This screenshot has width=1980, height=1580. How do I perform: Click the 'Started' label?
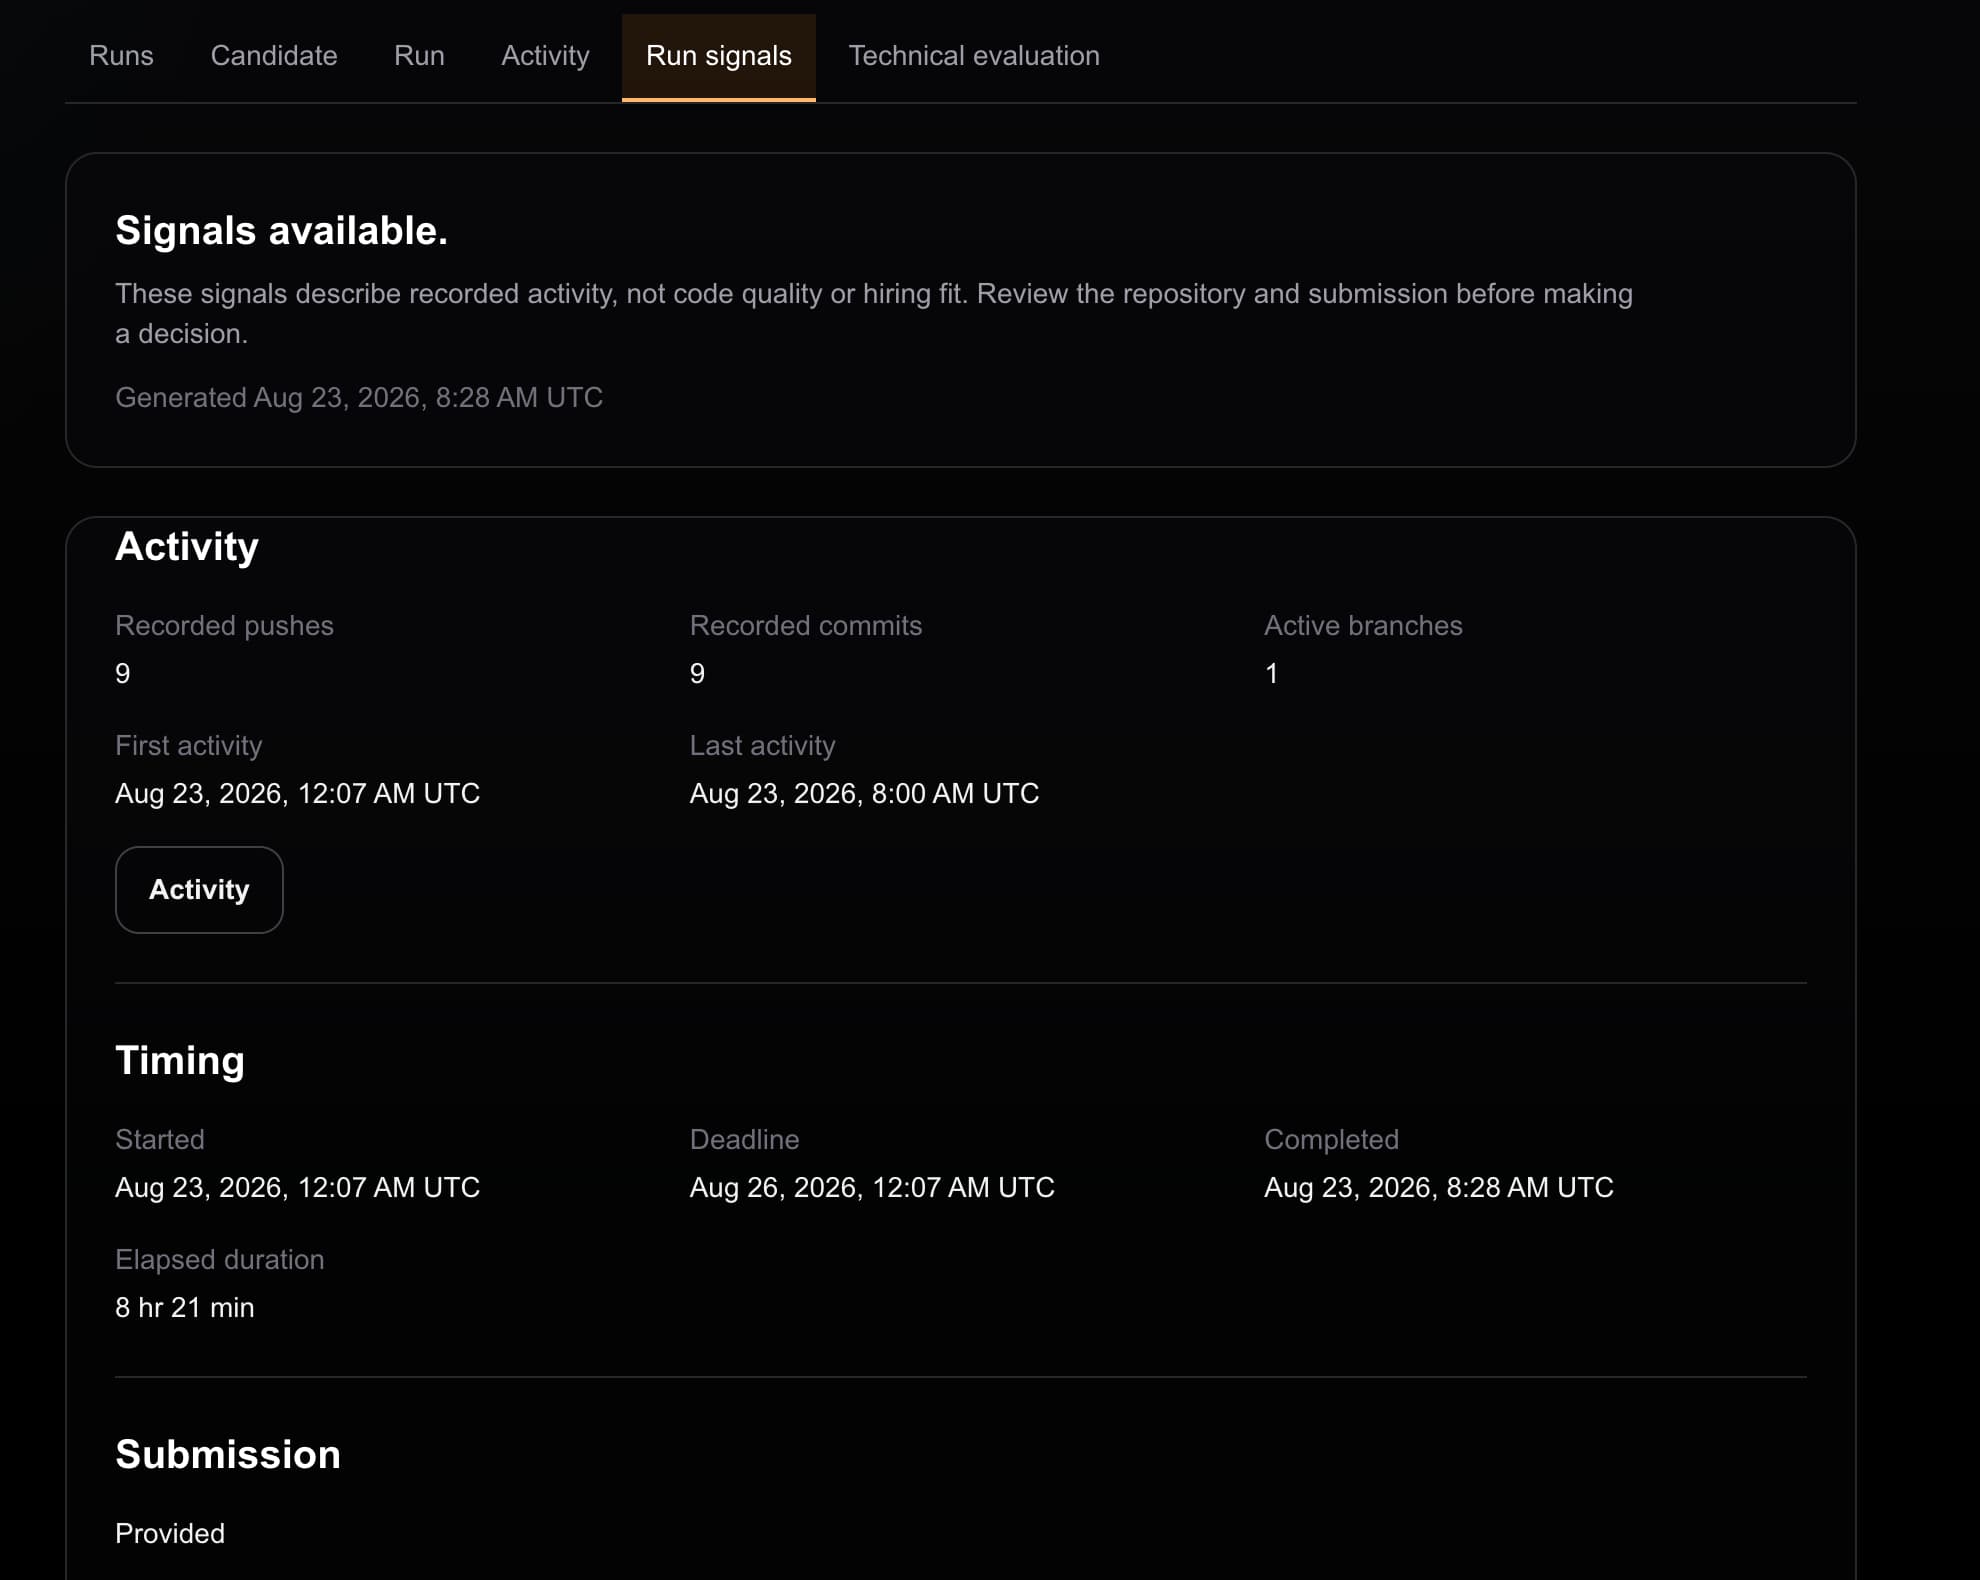click(x=160, y=1139)
